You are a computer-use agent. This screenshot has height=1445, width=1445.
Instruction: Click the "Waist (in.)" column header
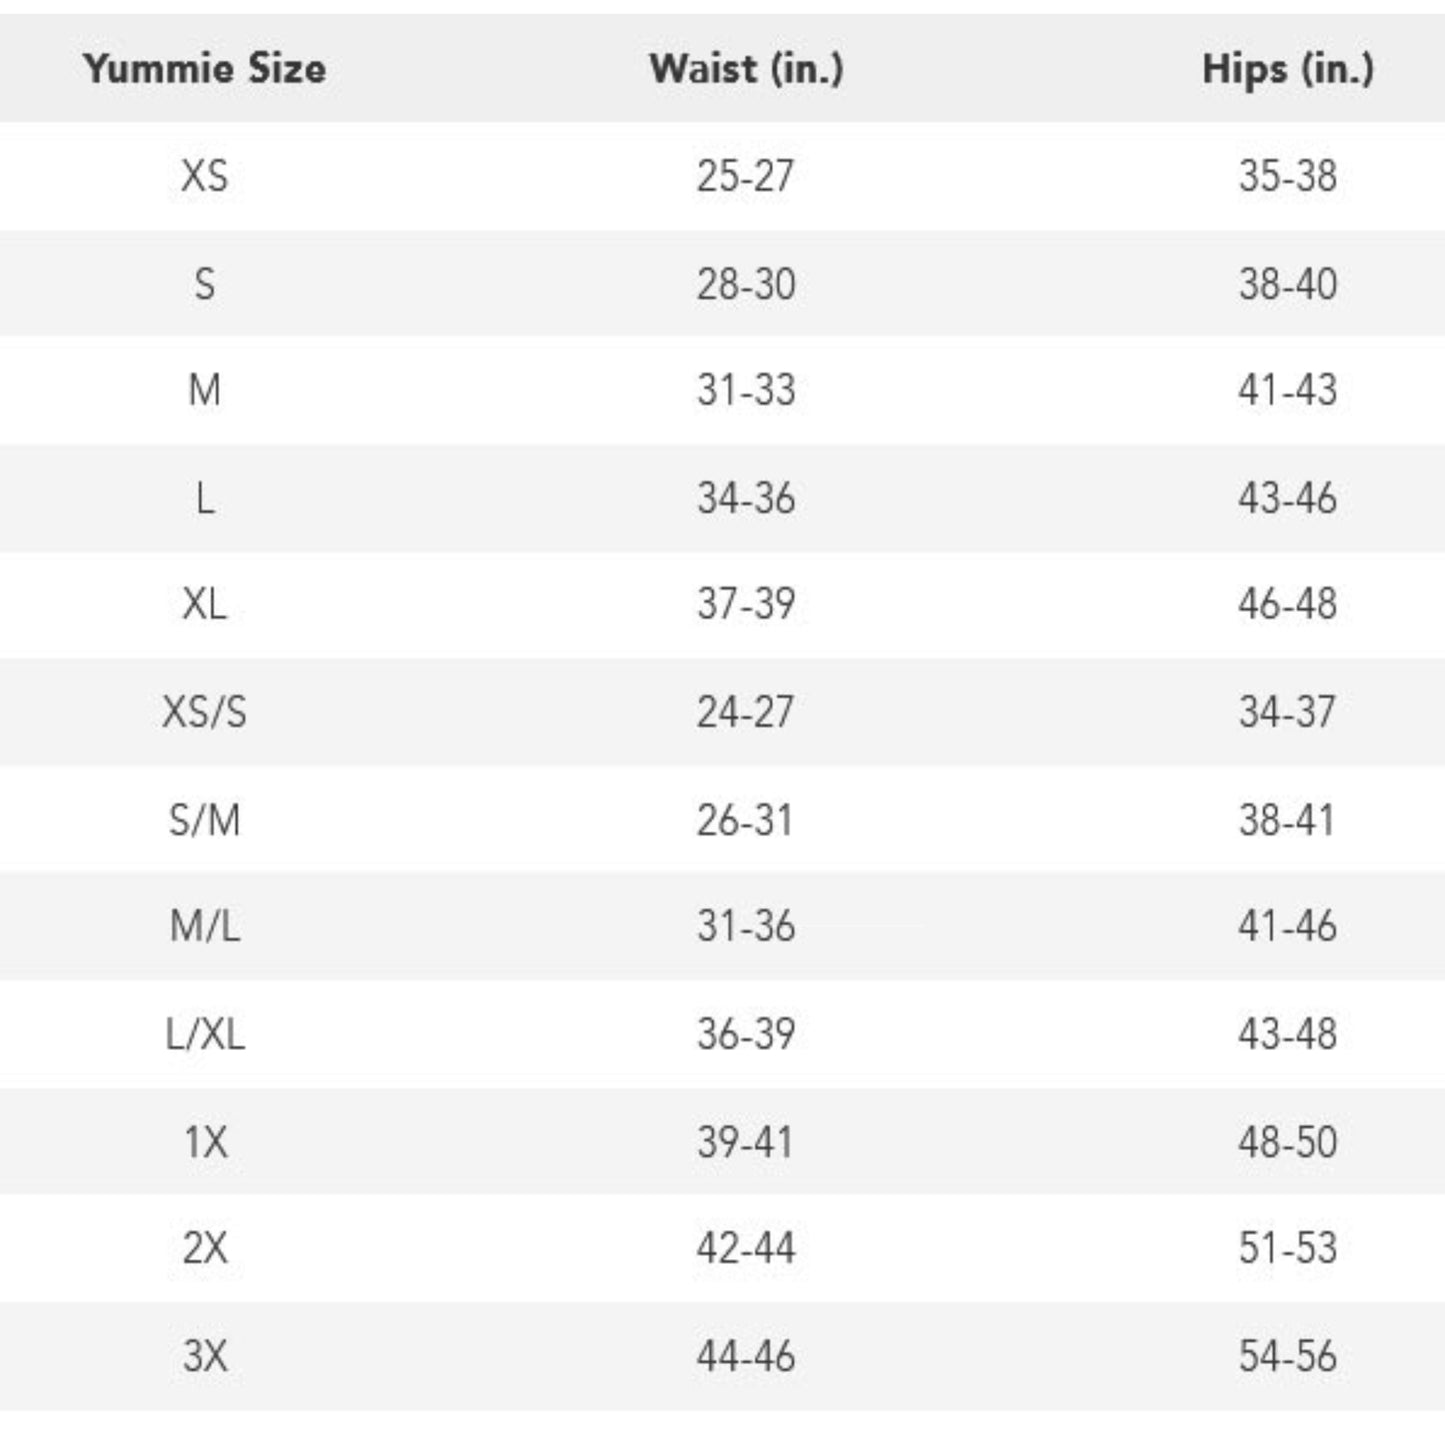(x=746, y=68)
